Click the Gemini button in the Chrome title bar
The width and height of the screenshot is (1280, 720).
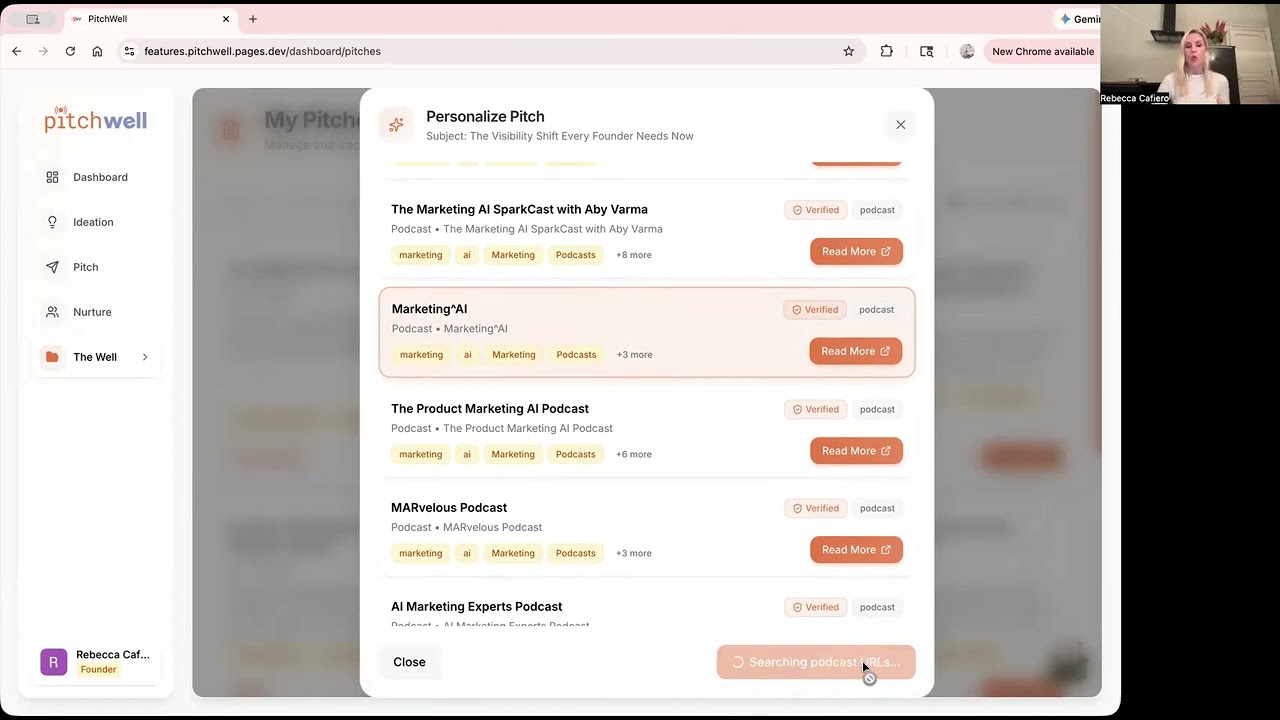click(1078, 19)
